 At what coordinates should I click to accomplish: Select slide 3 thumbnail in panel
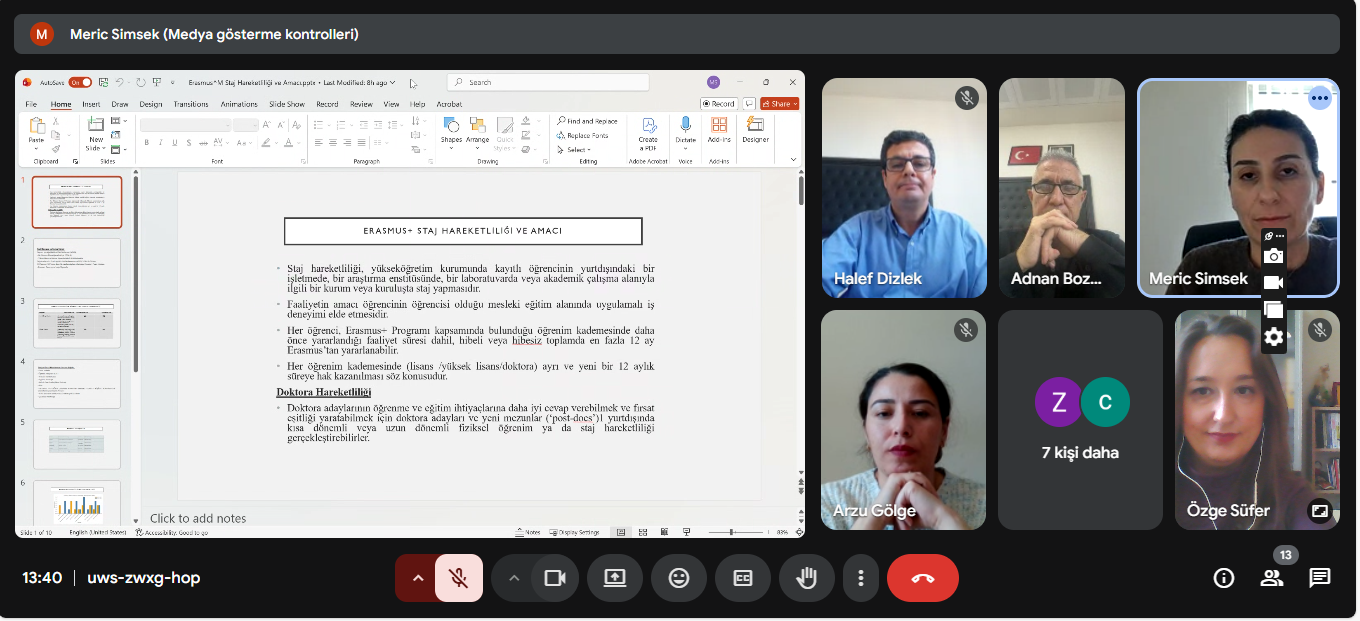[77, 323]
